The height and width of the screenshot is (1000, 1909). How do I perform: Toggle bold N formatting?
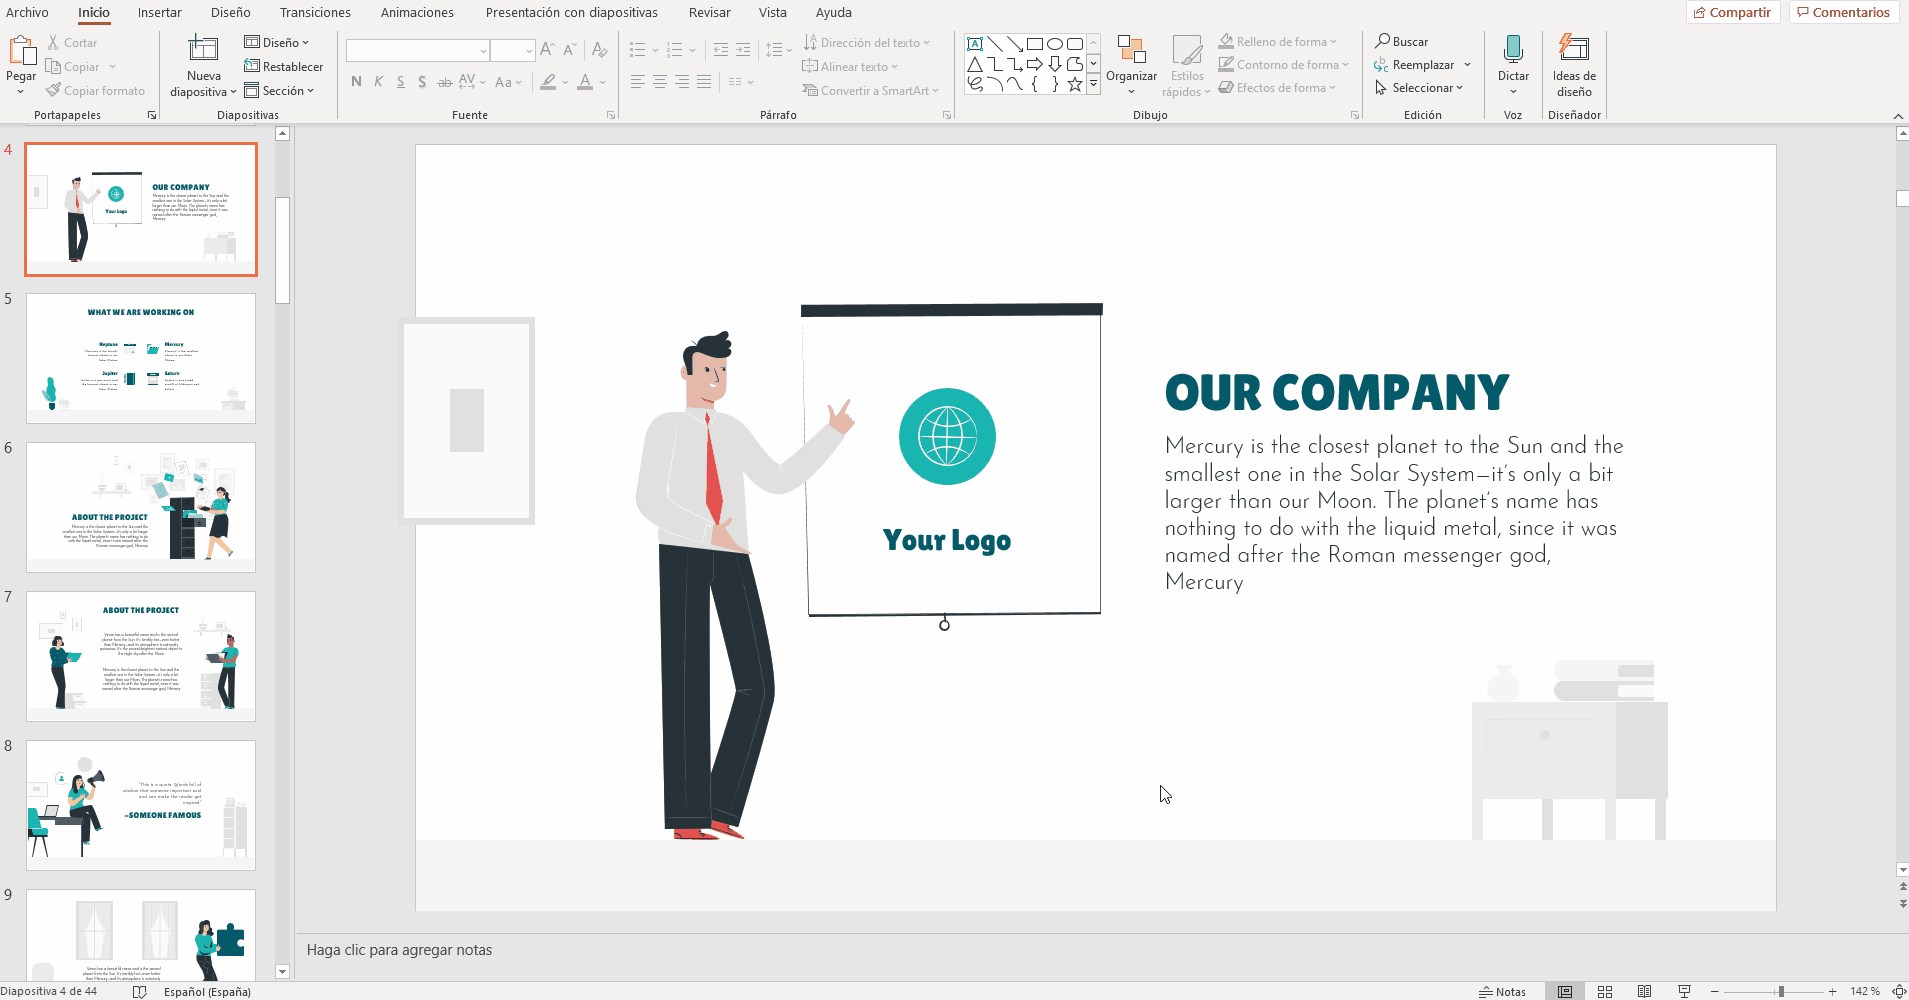357,82
